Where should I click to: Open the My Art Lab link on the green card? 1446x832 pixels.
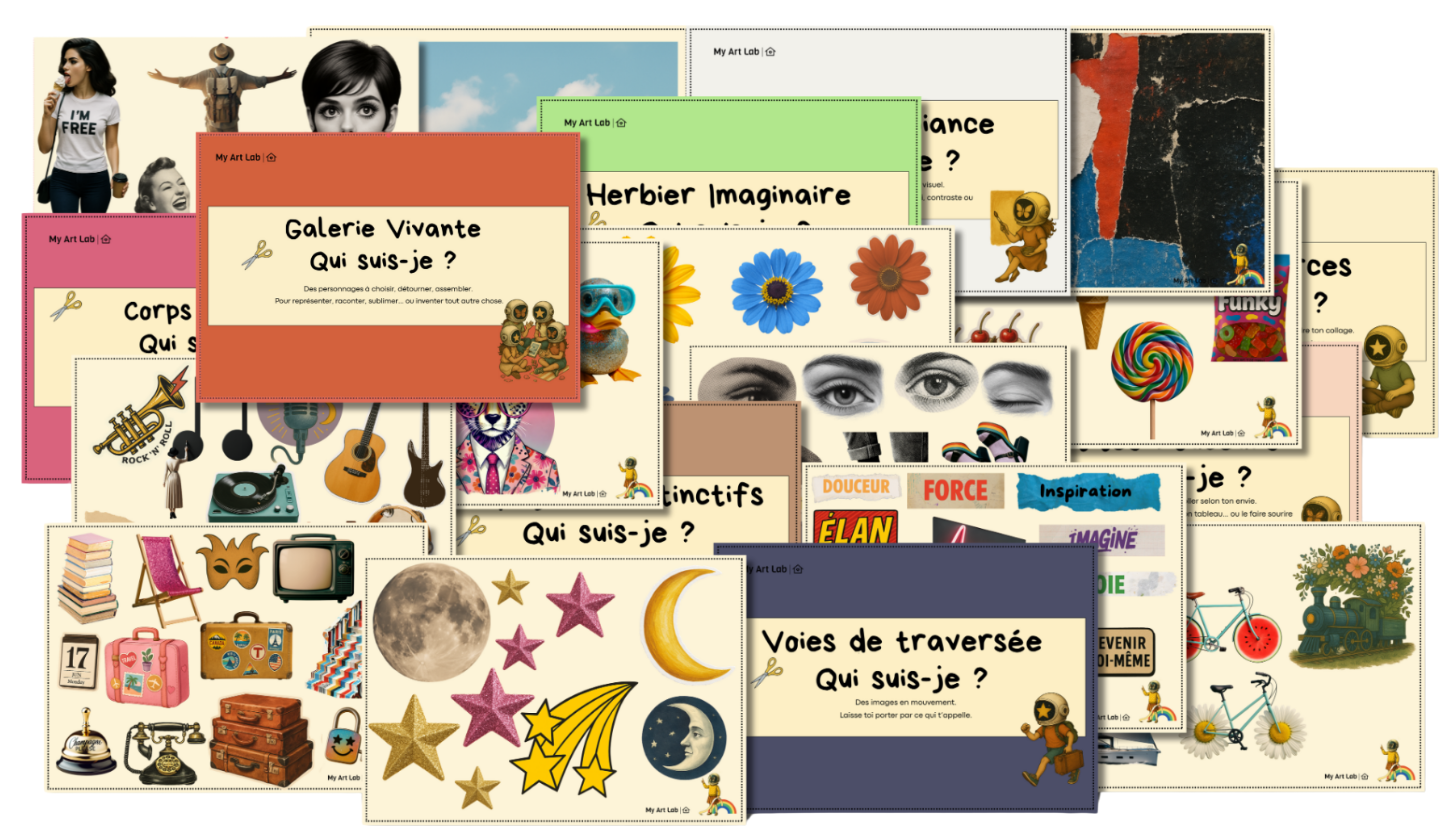pyautogui.click(x=586, y=123)
